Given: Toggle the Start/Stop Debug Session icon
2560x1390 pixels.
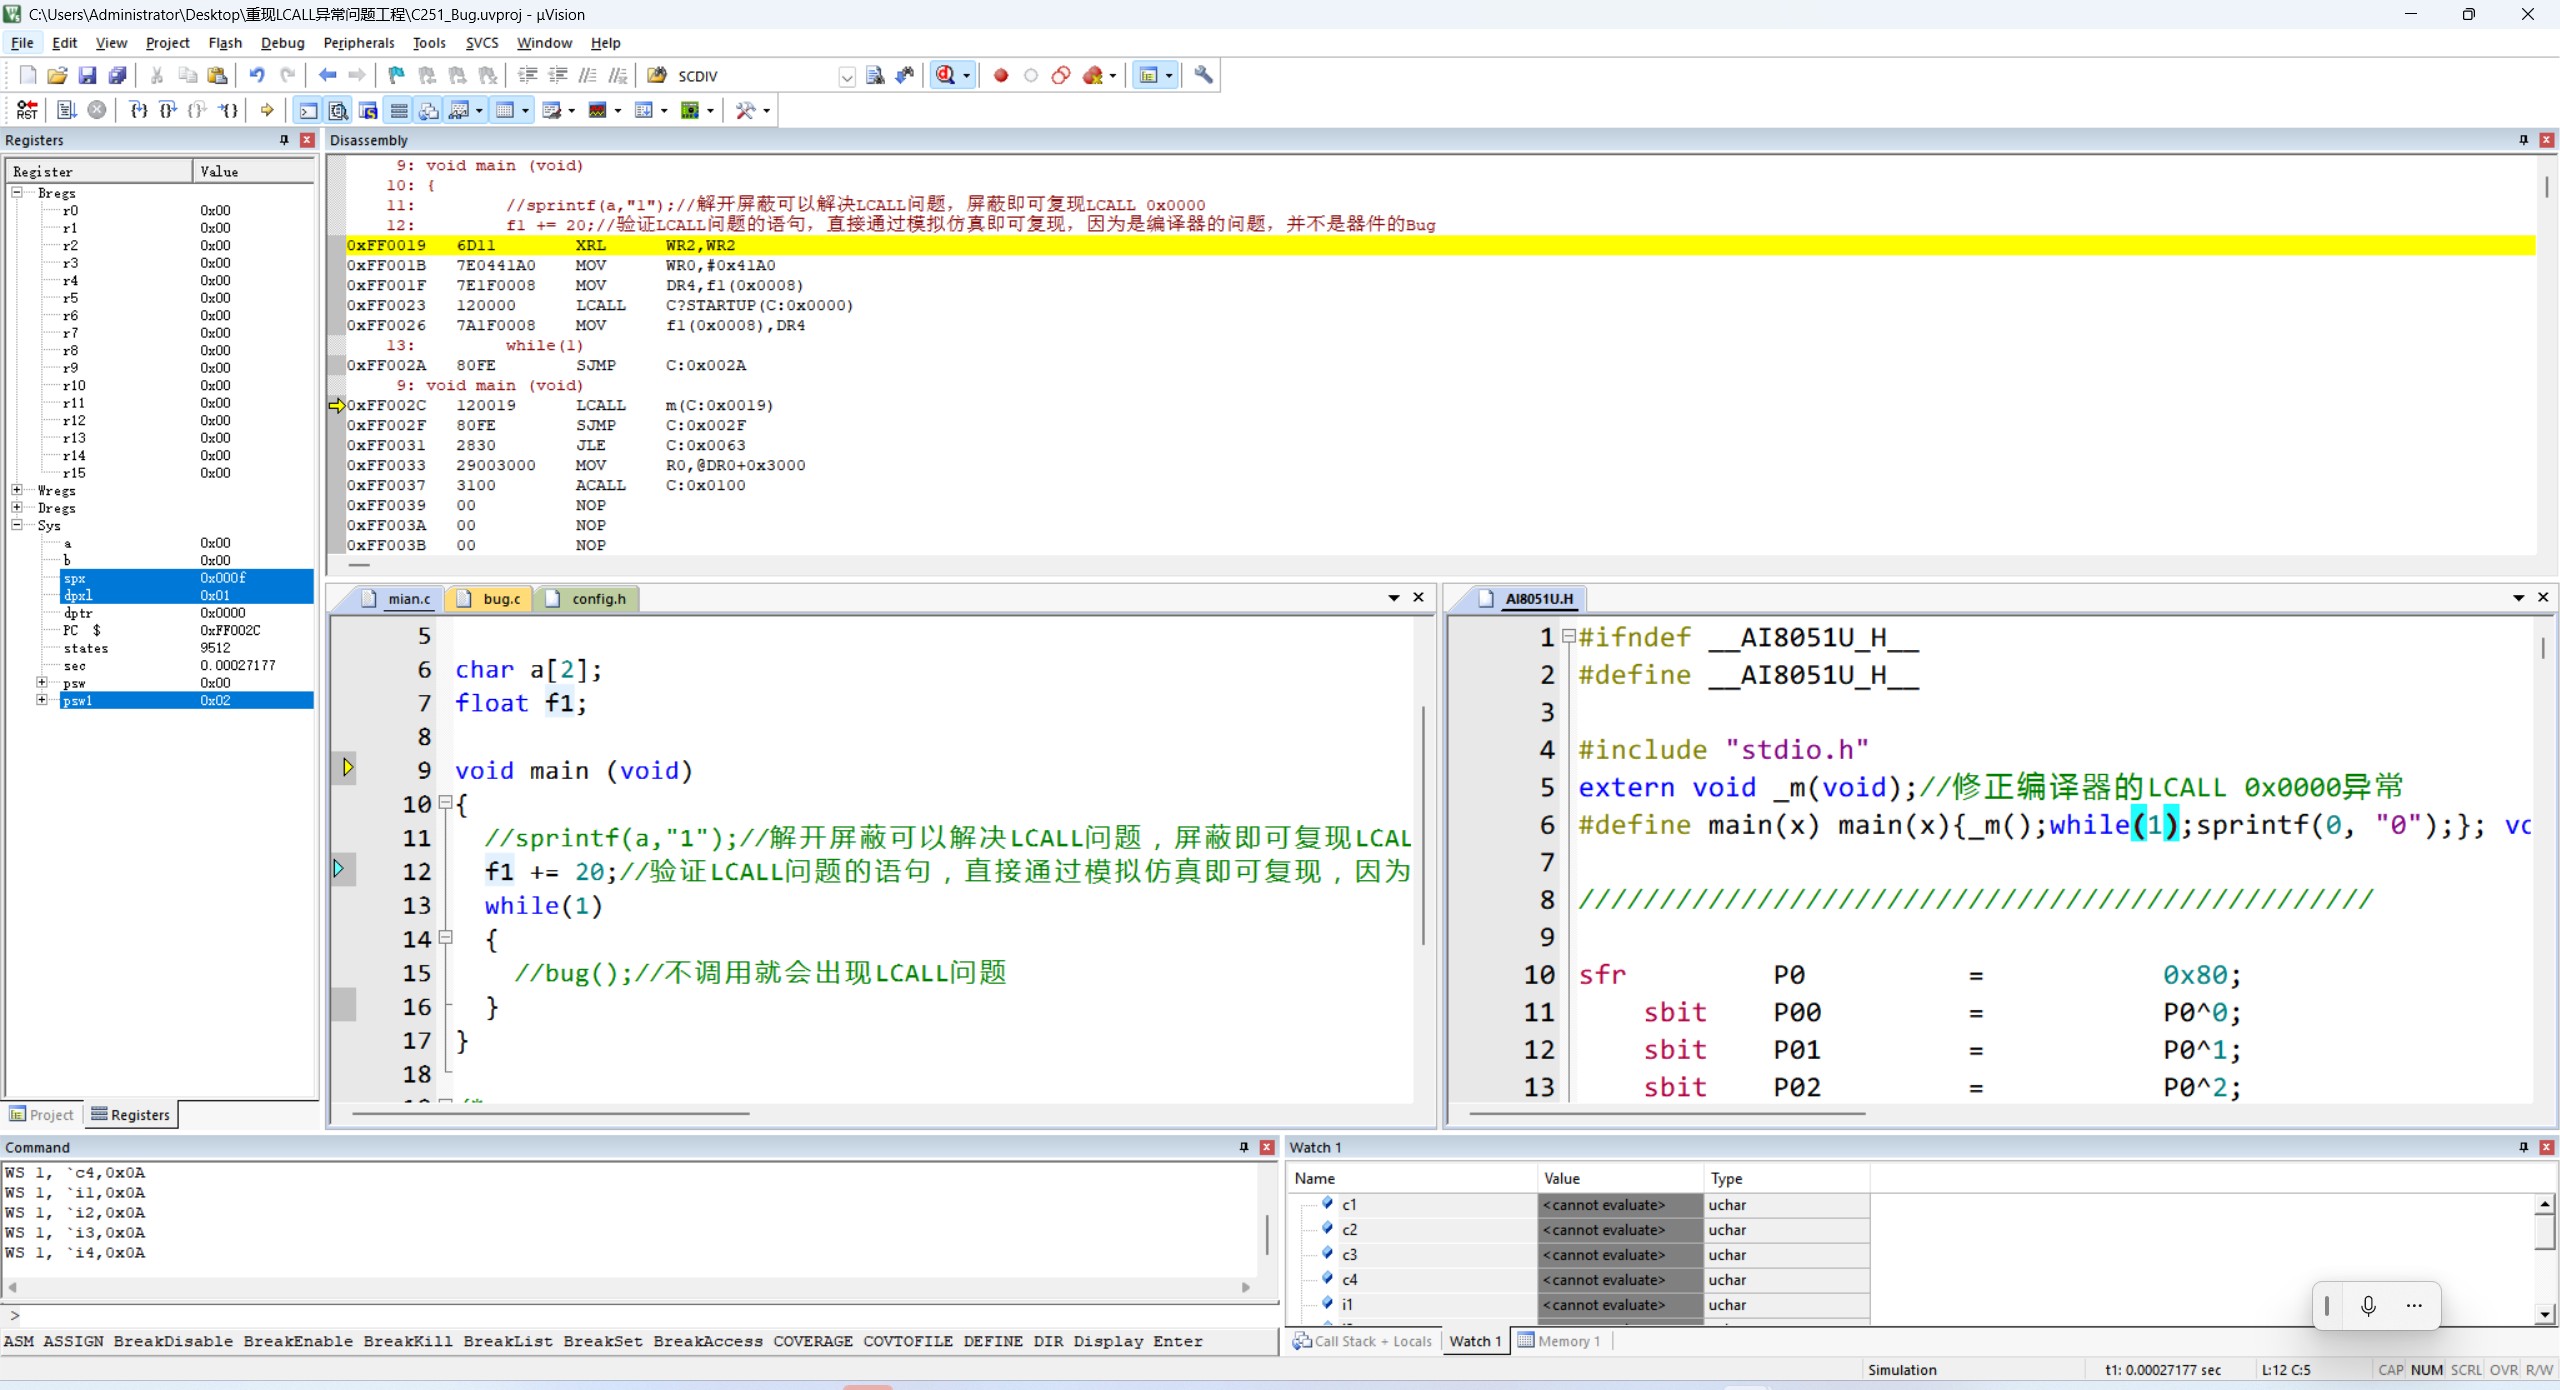Looking at the screenshot, I should tap(945, 75).
